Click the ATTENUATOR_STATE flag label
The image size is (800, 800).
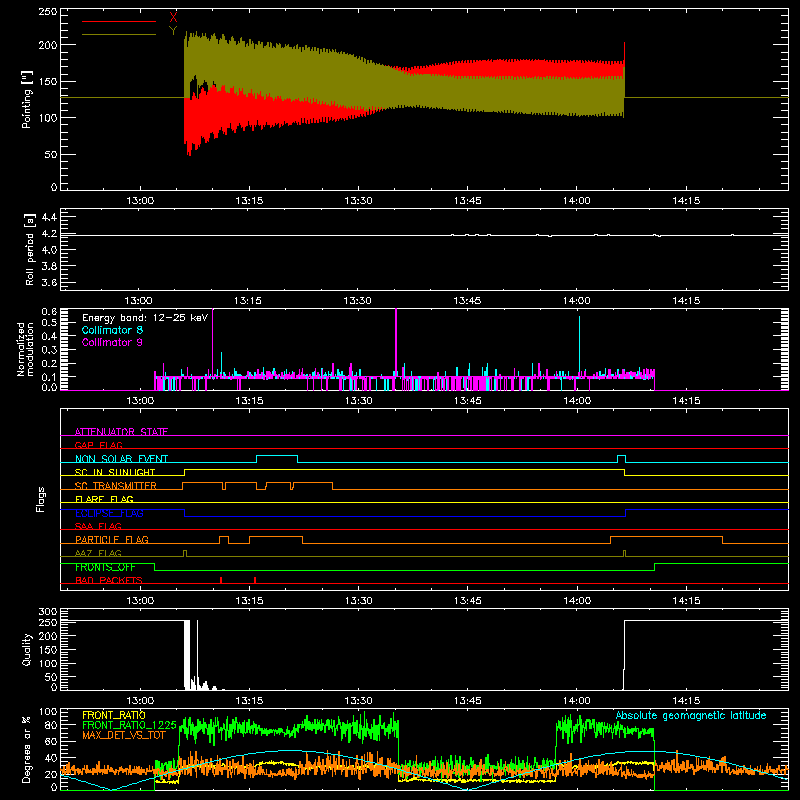(x=121, y=432)
